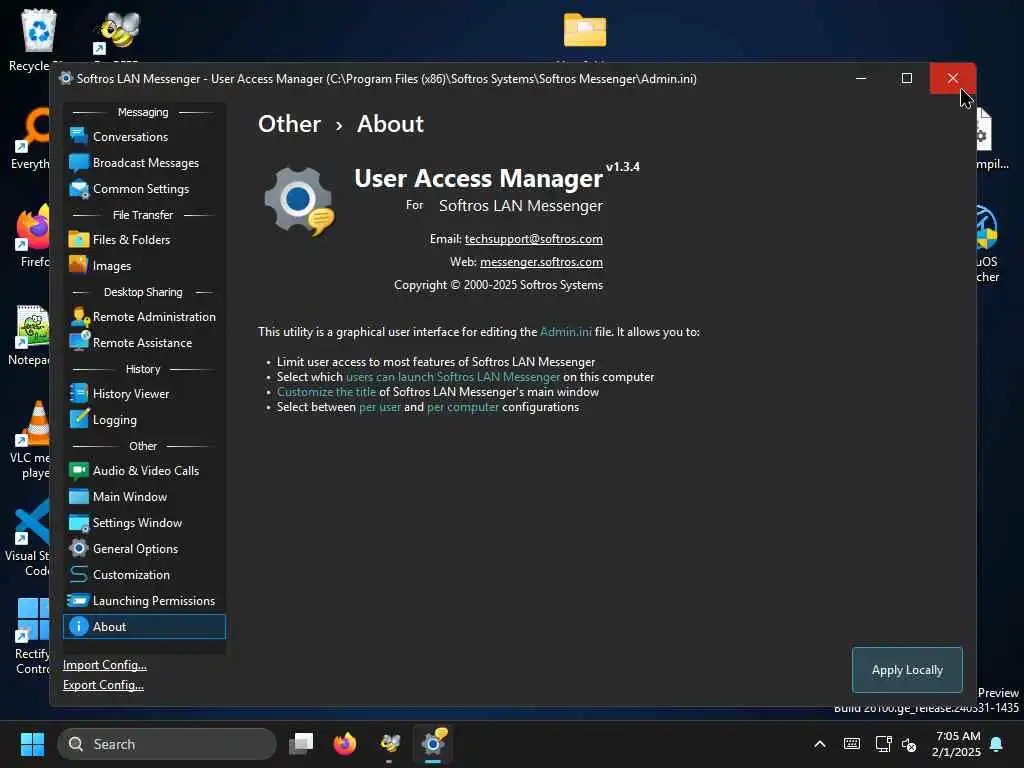This screenshot has height=768, width=1024.
Task: Open techsupport@softros.com email link
Action: (x=534, y=239)
